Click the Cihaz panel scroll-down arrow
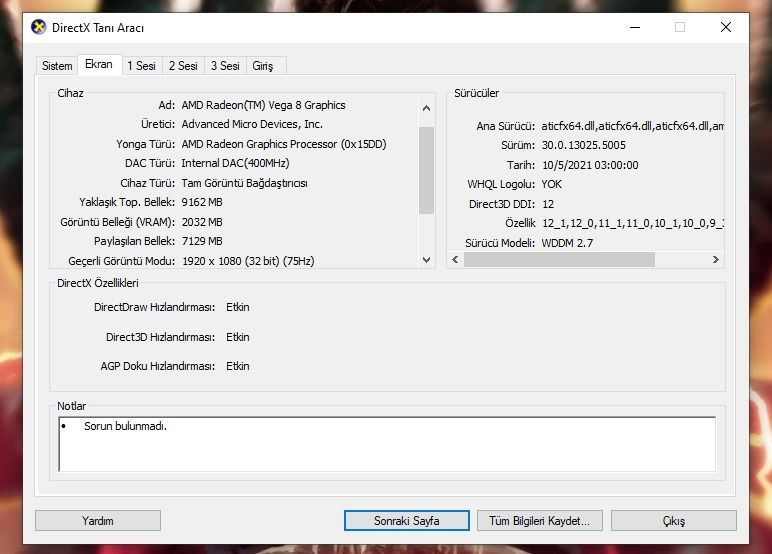 (x=426, y=260)
